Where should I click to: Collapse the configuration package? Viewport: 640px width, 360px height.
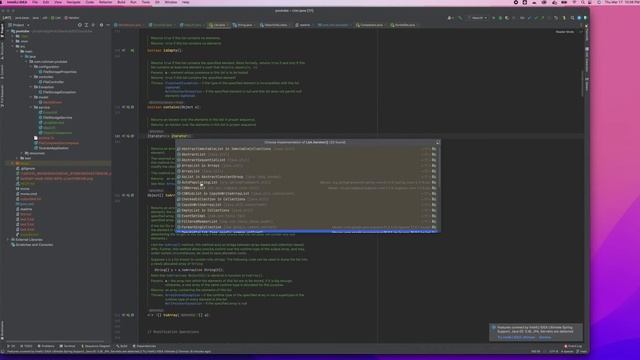31,67
